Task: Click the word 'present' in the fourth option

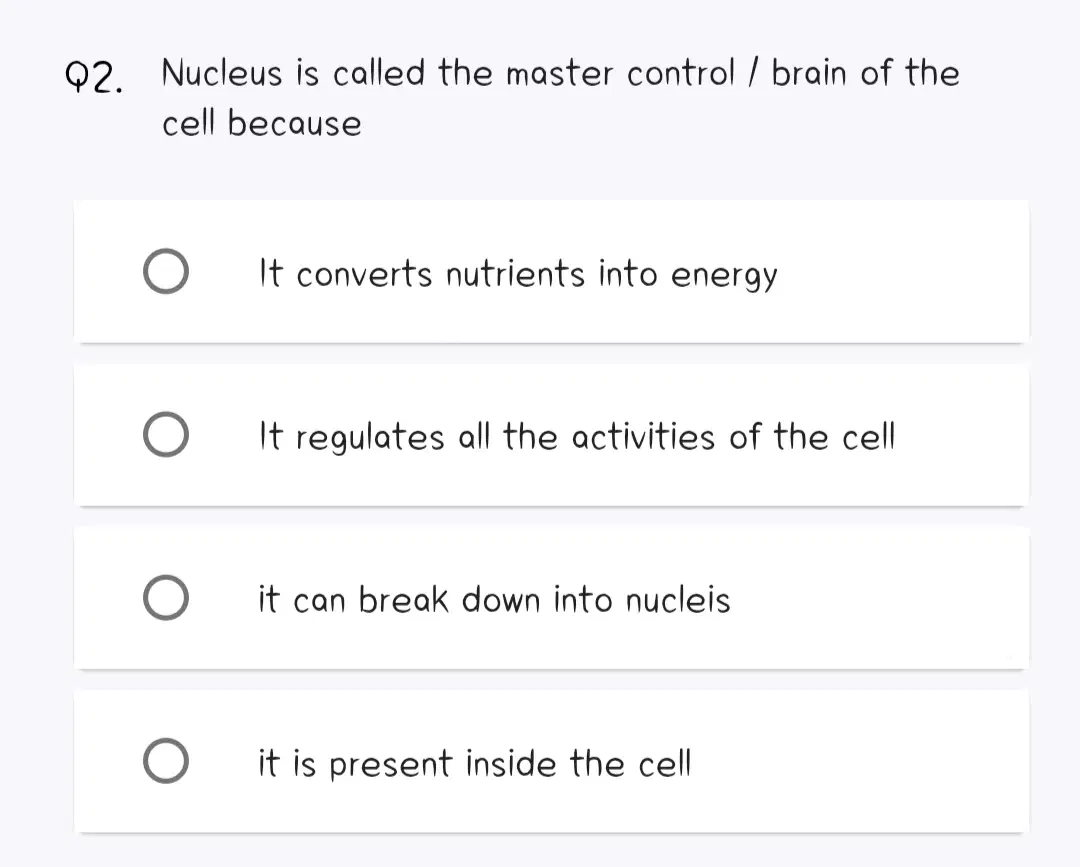Action: tap(391, 765)
